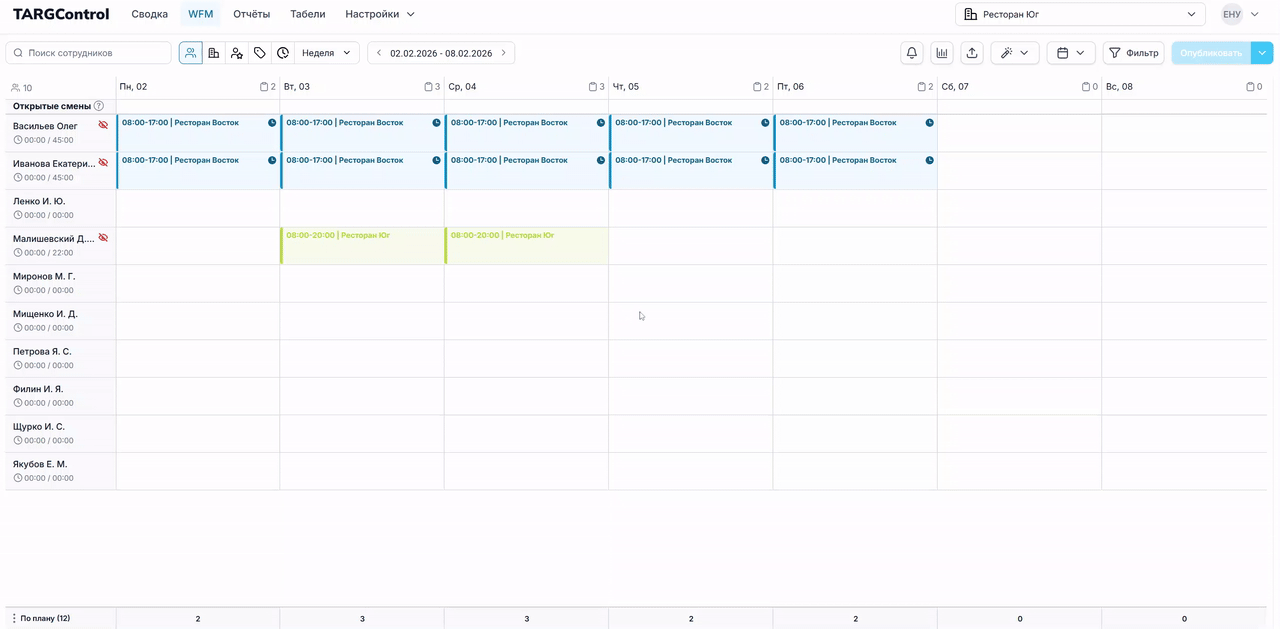
Task: Toggle crossed-eye icon for Васильев Олег
Action: pos(103,126)
